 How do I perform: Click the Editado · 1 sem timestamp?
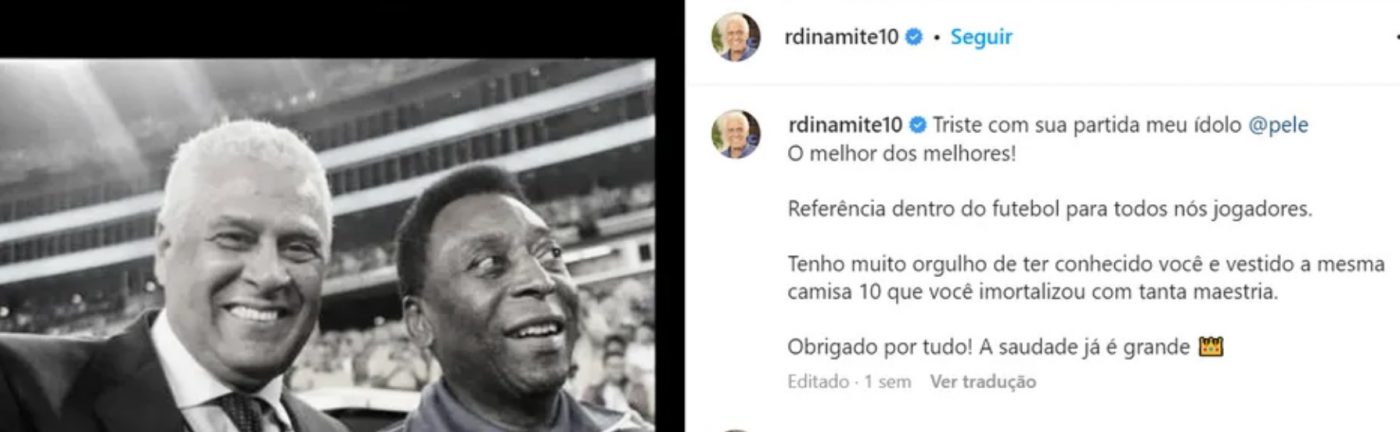(x=849, y=382)
